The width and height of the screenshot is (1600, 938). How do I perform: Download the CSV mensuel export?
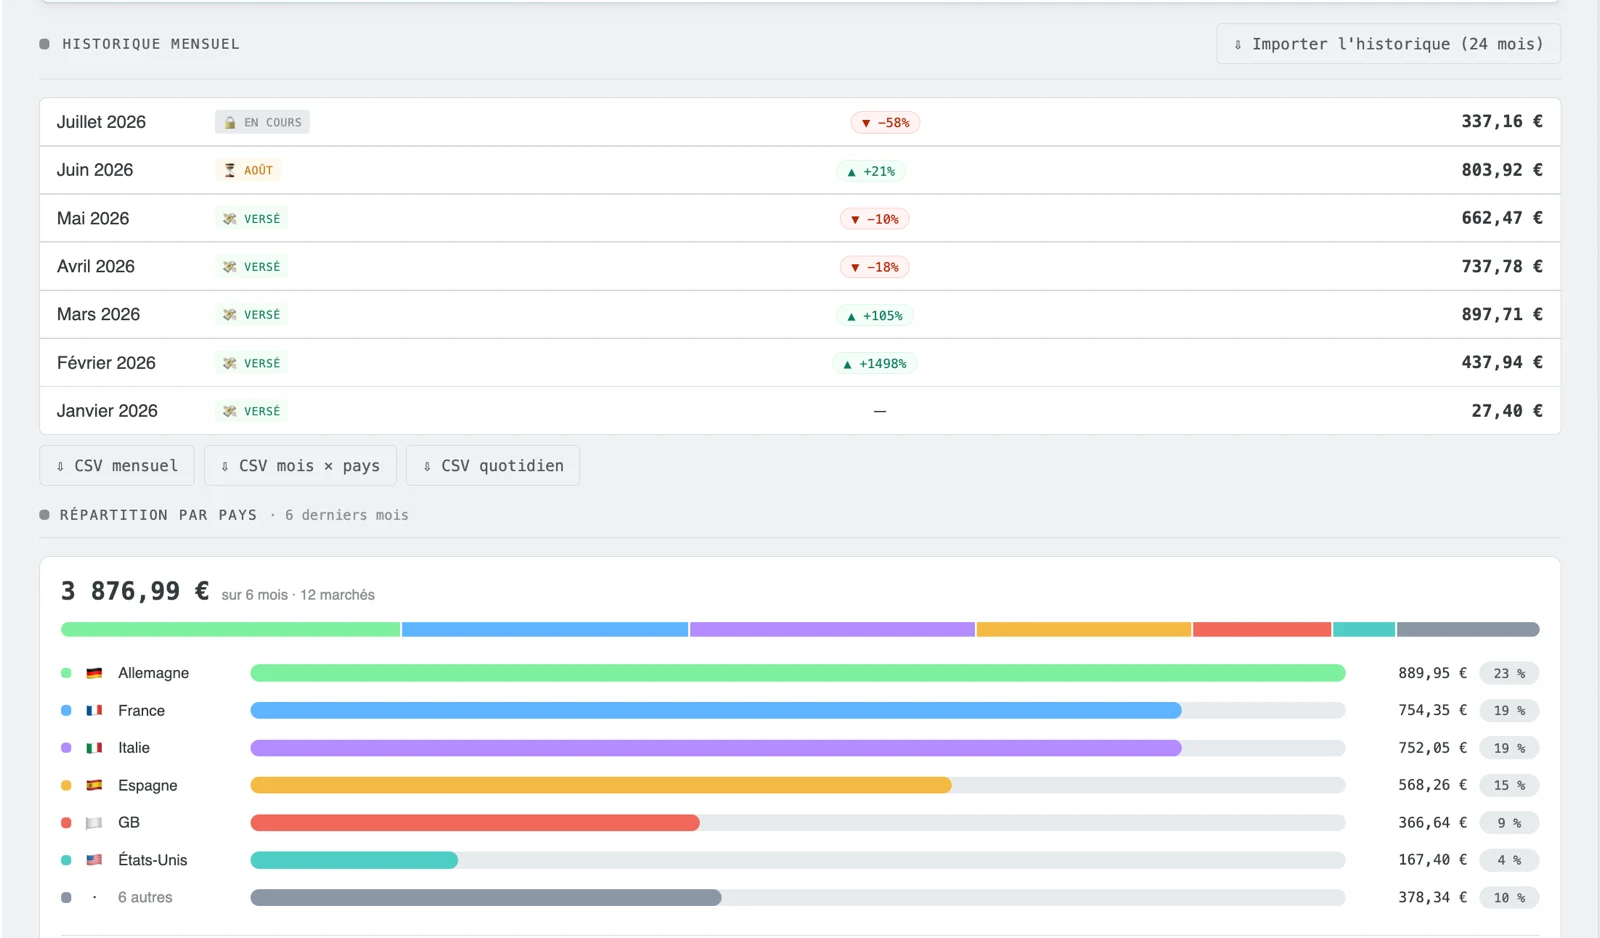tap(117, 465)
